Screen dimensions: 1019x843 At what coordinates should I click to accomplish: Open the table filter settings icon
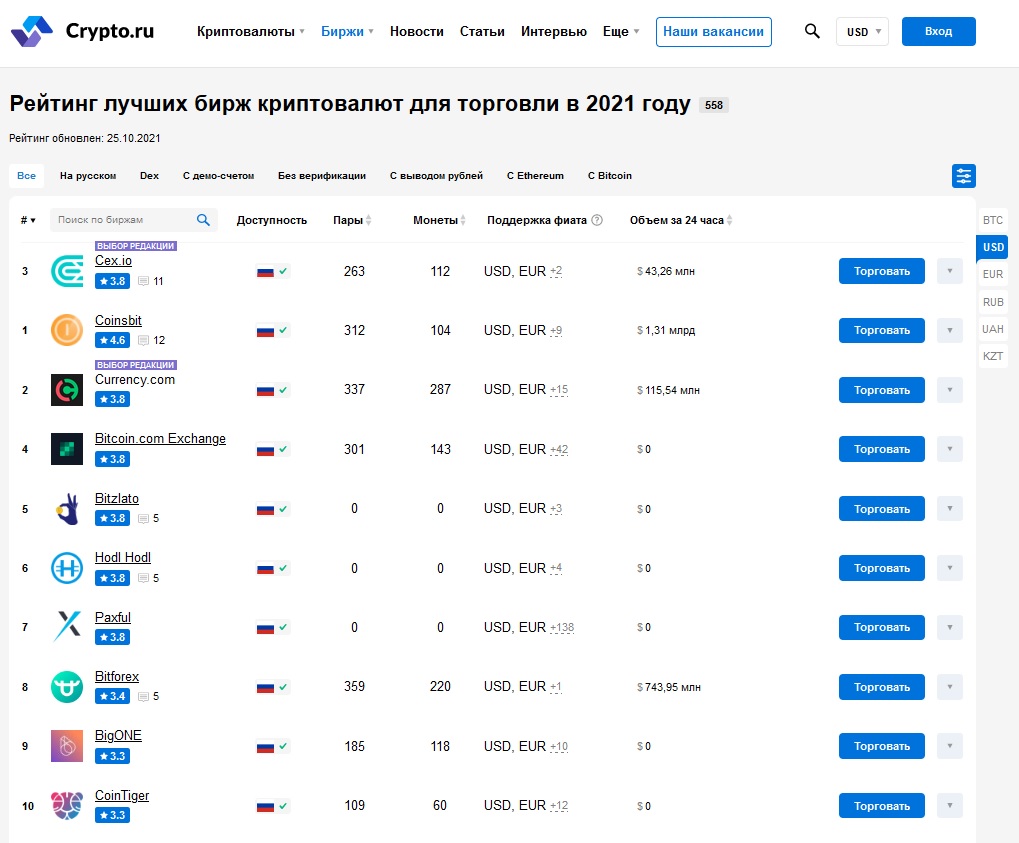coord(964,175)
